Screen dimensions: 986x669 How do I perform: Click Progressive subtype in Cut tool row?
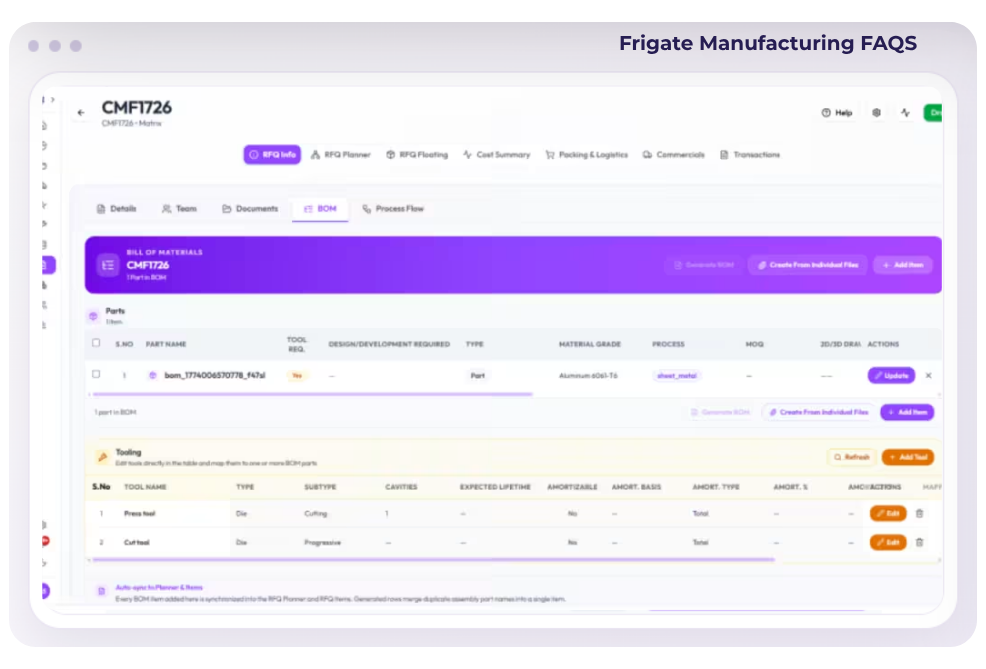323,543
